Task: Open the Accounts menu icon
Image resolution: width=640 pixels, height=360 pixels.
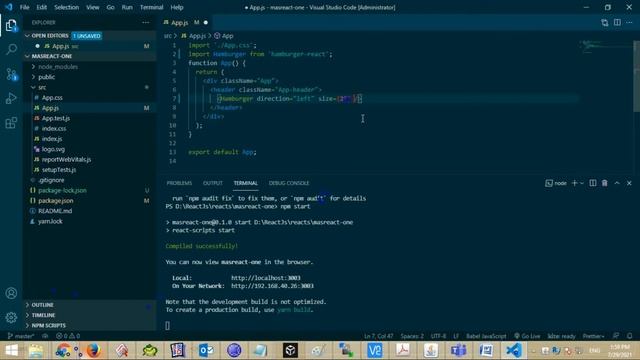Action: click(11, 293)
